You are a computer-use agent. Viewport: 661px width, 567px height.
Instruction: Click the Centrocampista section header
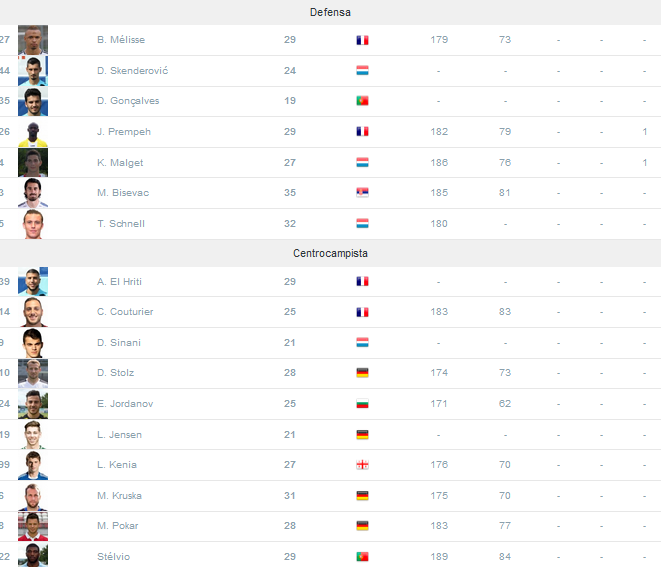(x=330, y=253)
